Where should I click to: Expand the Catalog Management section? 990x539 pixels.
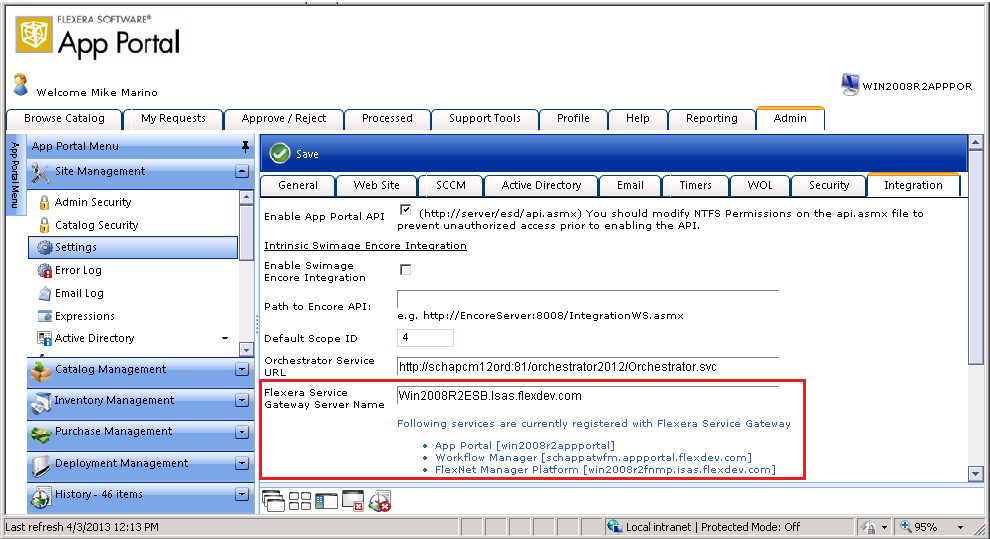(x=242, y=370)
